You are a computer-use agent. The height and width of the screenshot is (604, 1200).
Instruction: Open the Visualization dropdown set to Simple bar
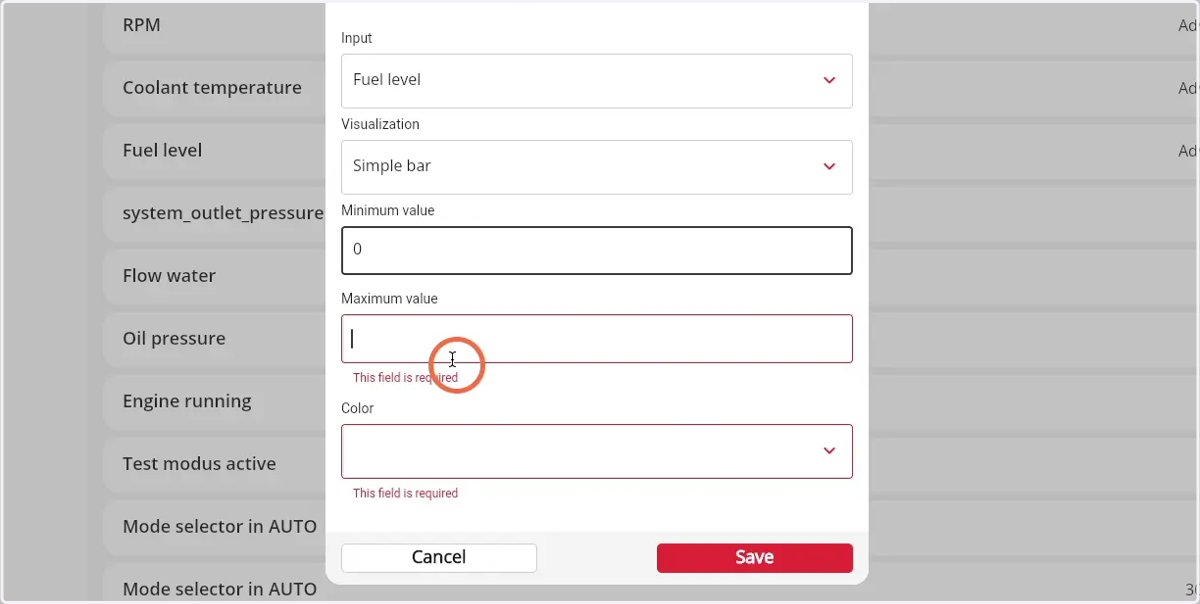click(597, 167)
